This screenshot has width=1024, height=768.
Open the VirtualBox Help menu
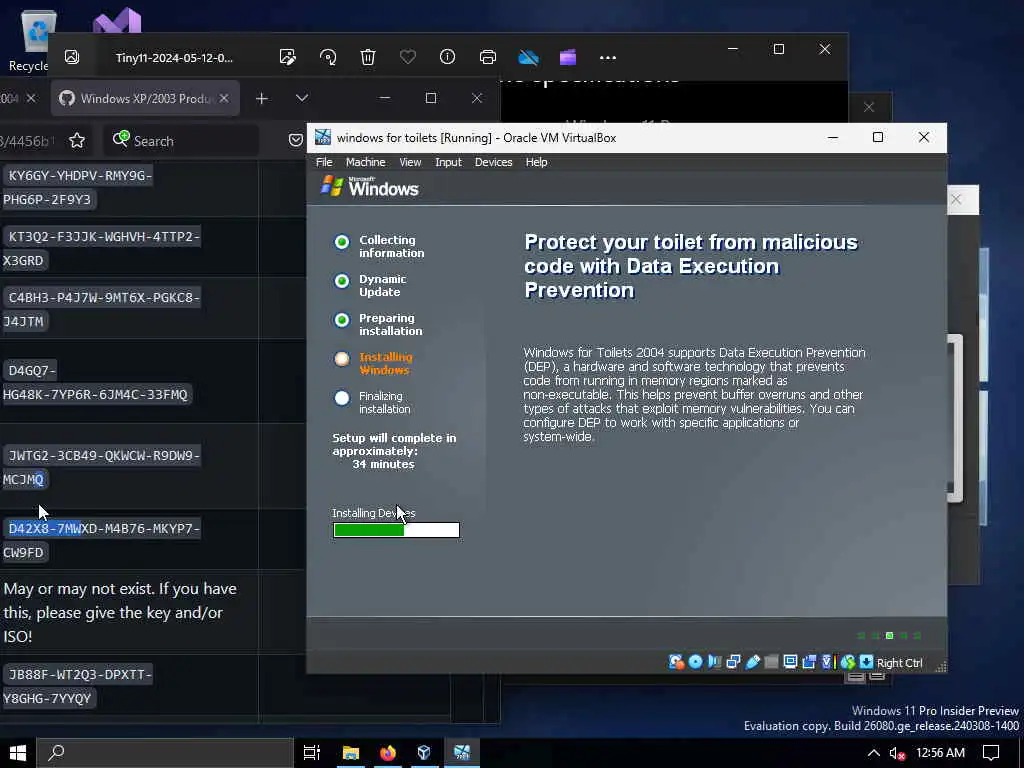click(536, 162)
